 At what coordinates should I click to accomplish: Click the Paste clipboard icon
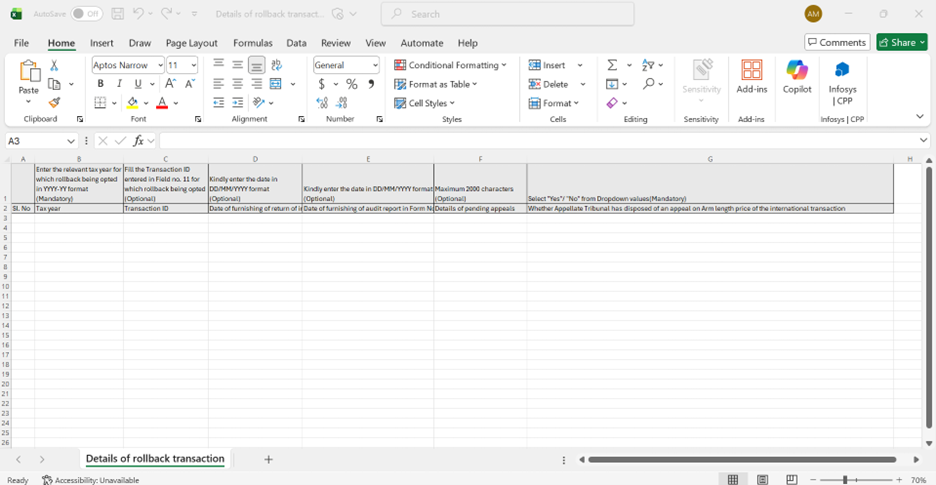pyautogui.click(x=29, y=71)
